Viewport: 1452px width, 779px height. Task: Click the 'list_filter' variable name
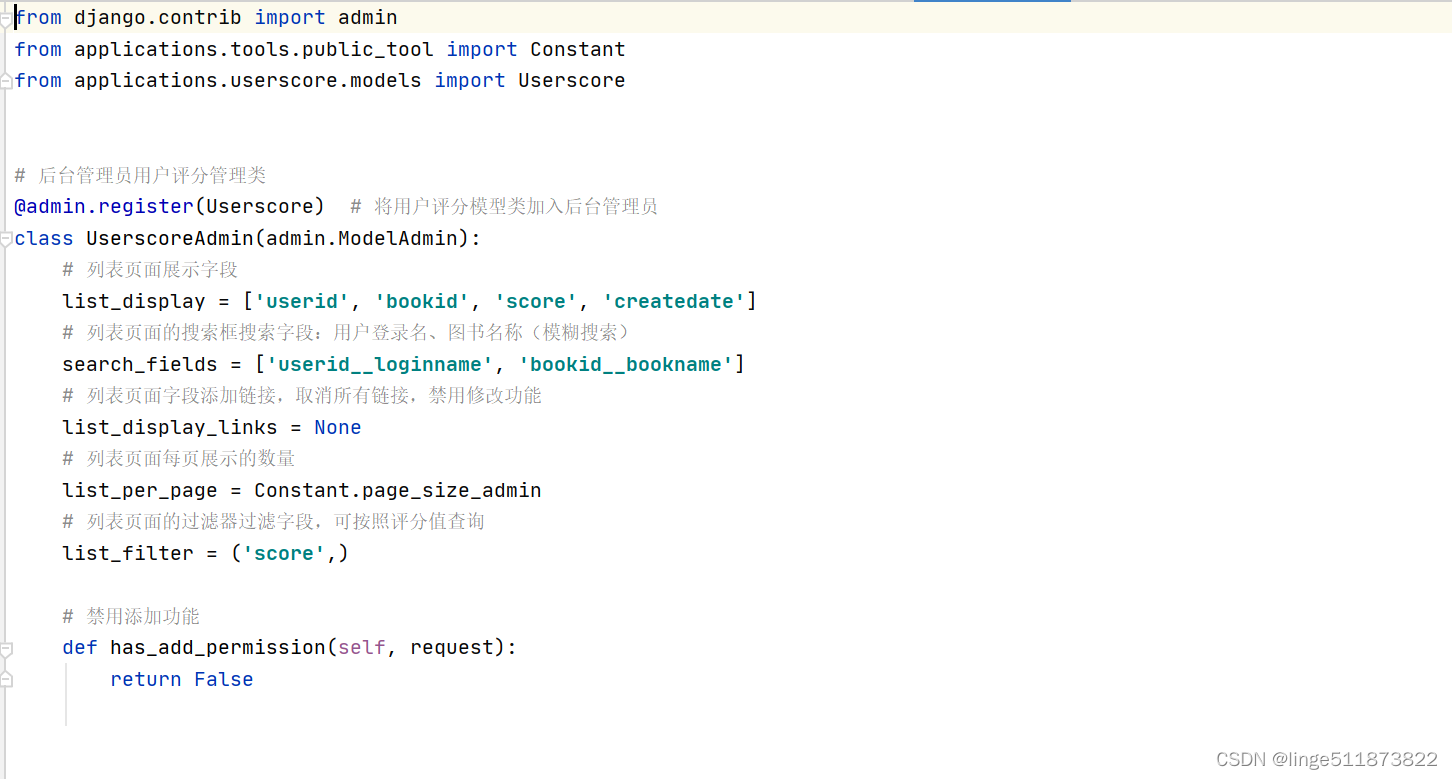[x=127, y=553]
